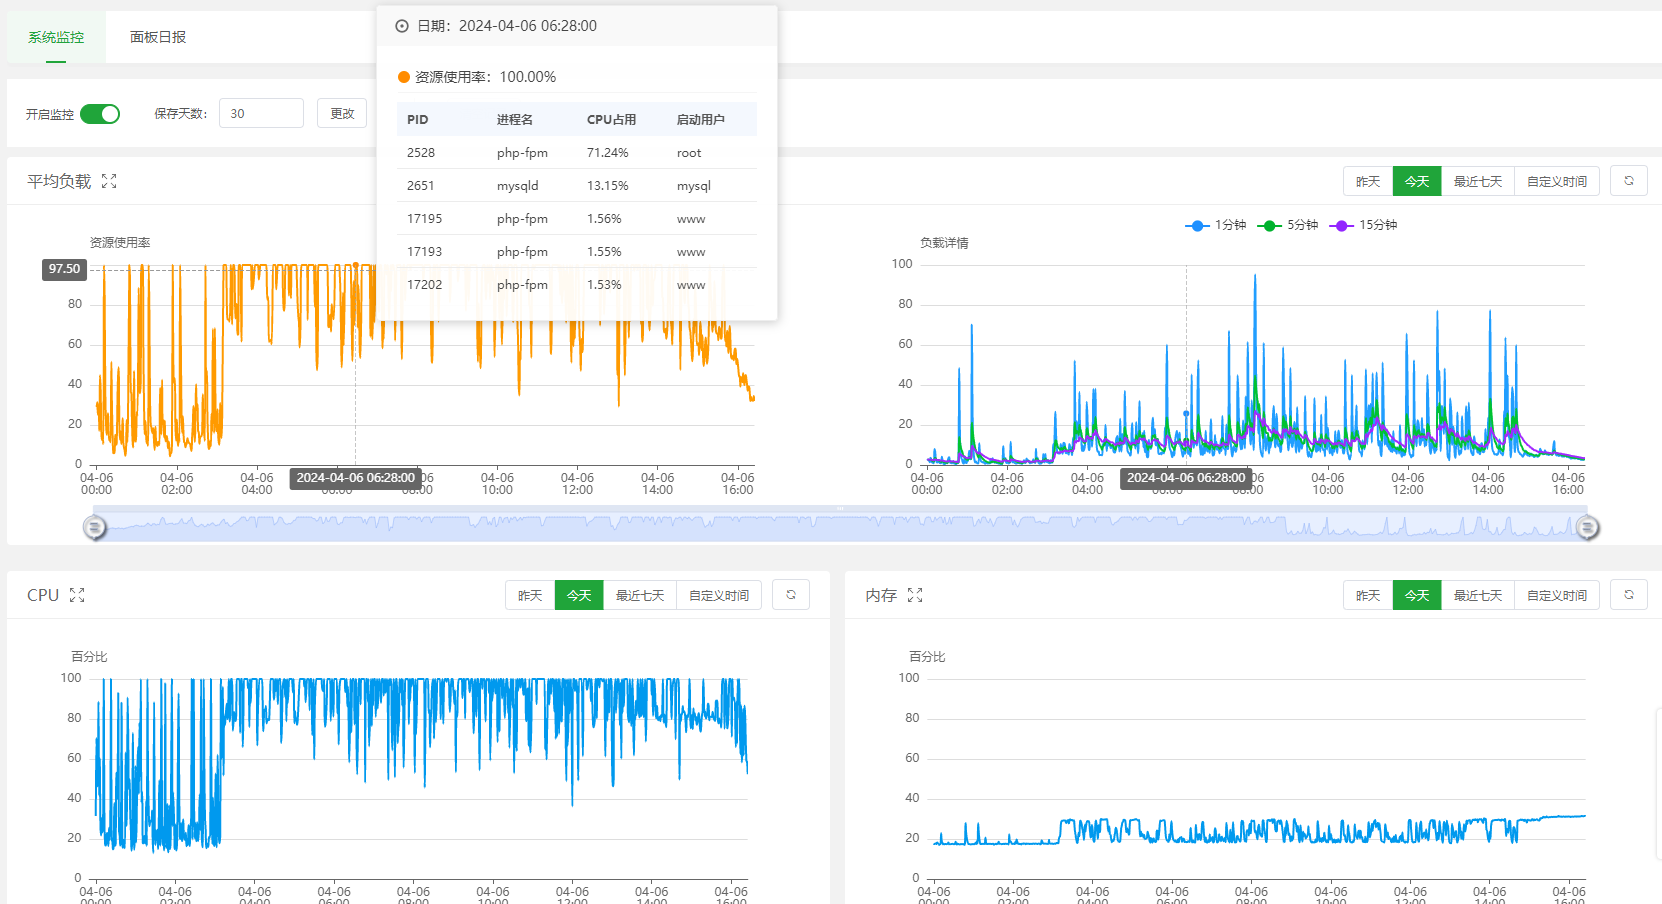
Task: Toggle 1分钟 series in load legend
Action: pos(1216,225)
